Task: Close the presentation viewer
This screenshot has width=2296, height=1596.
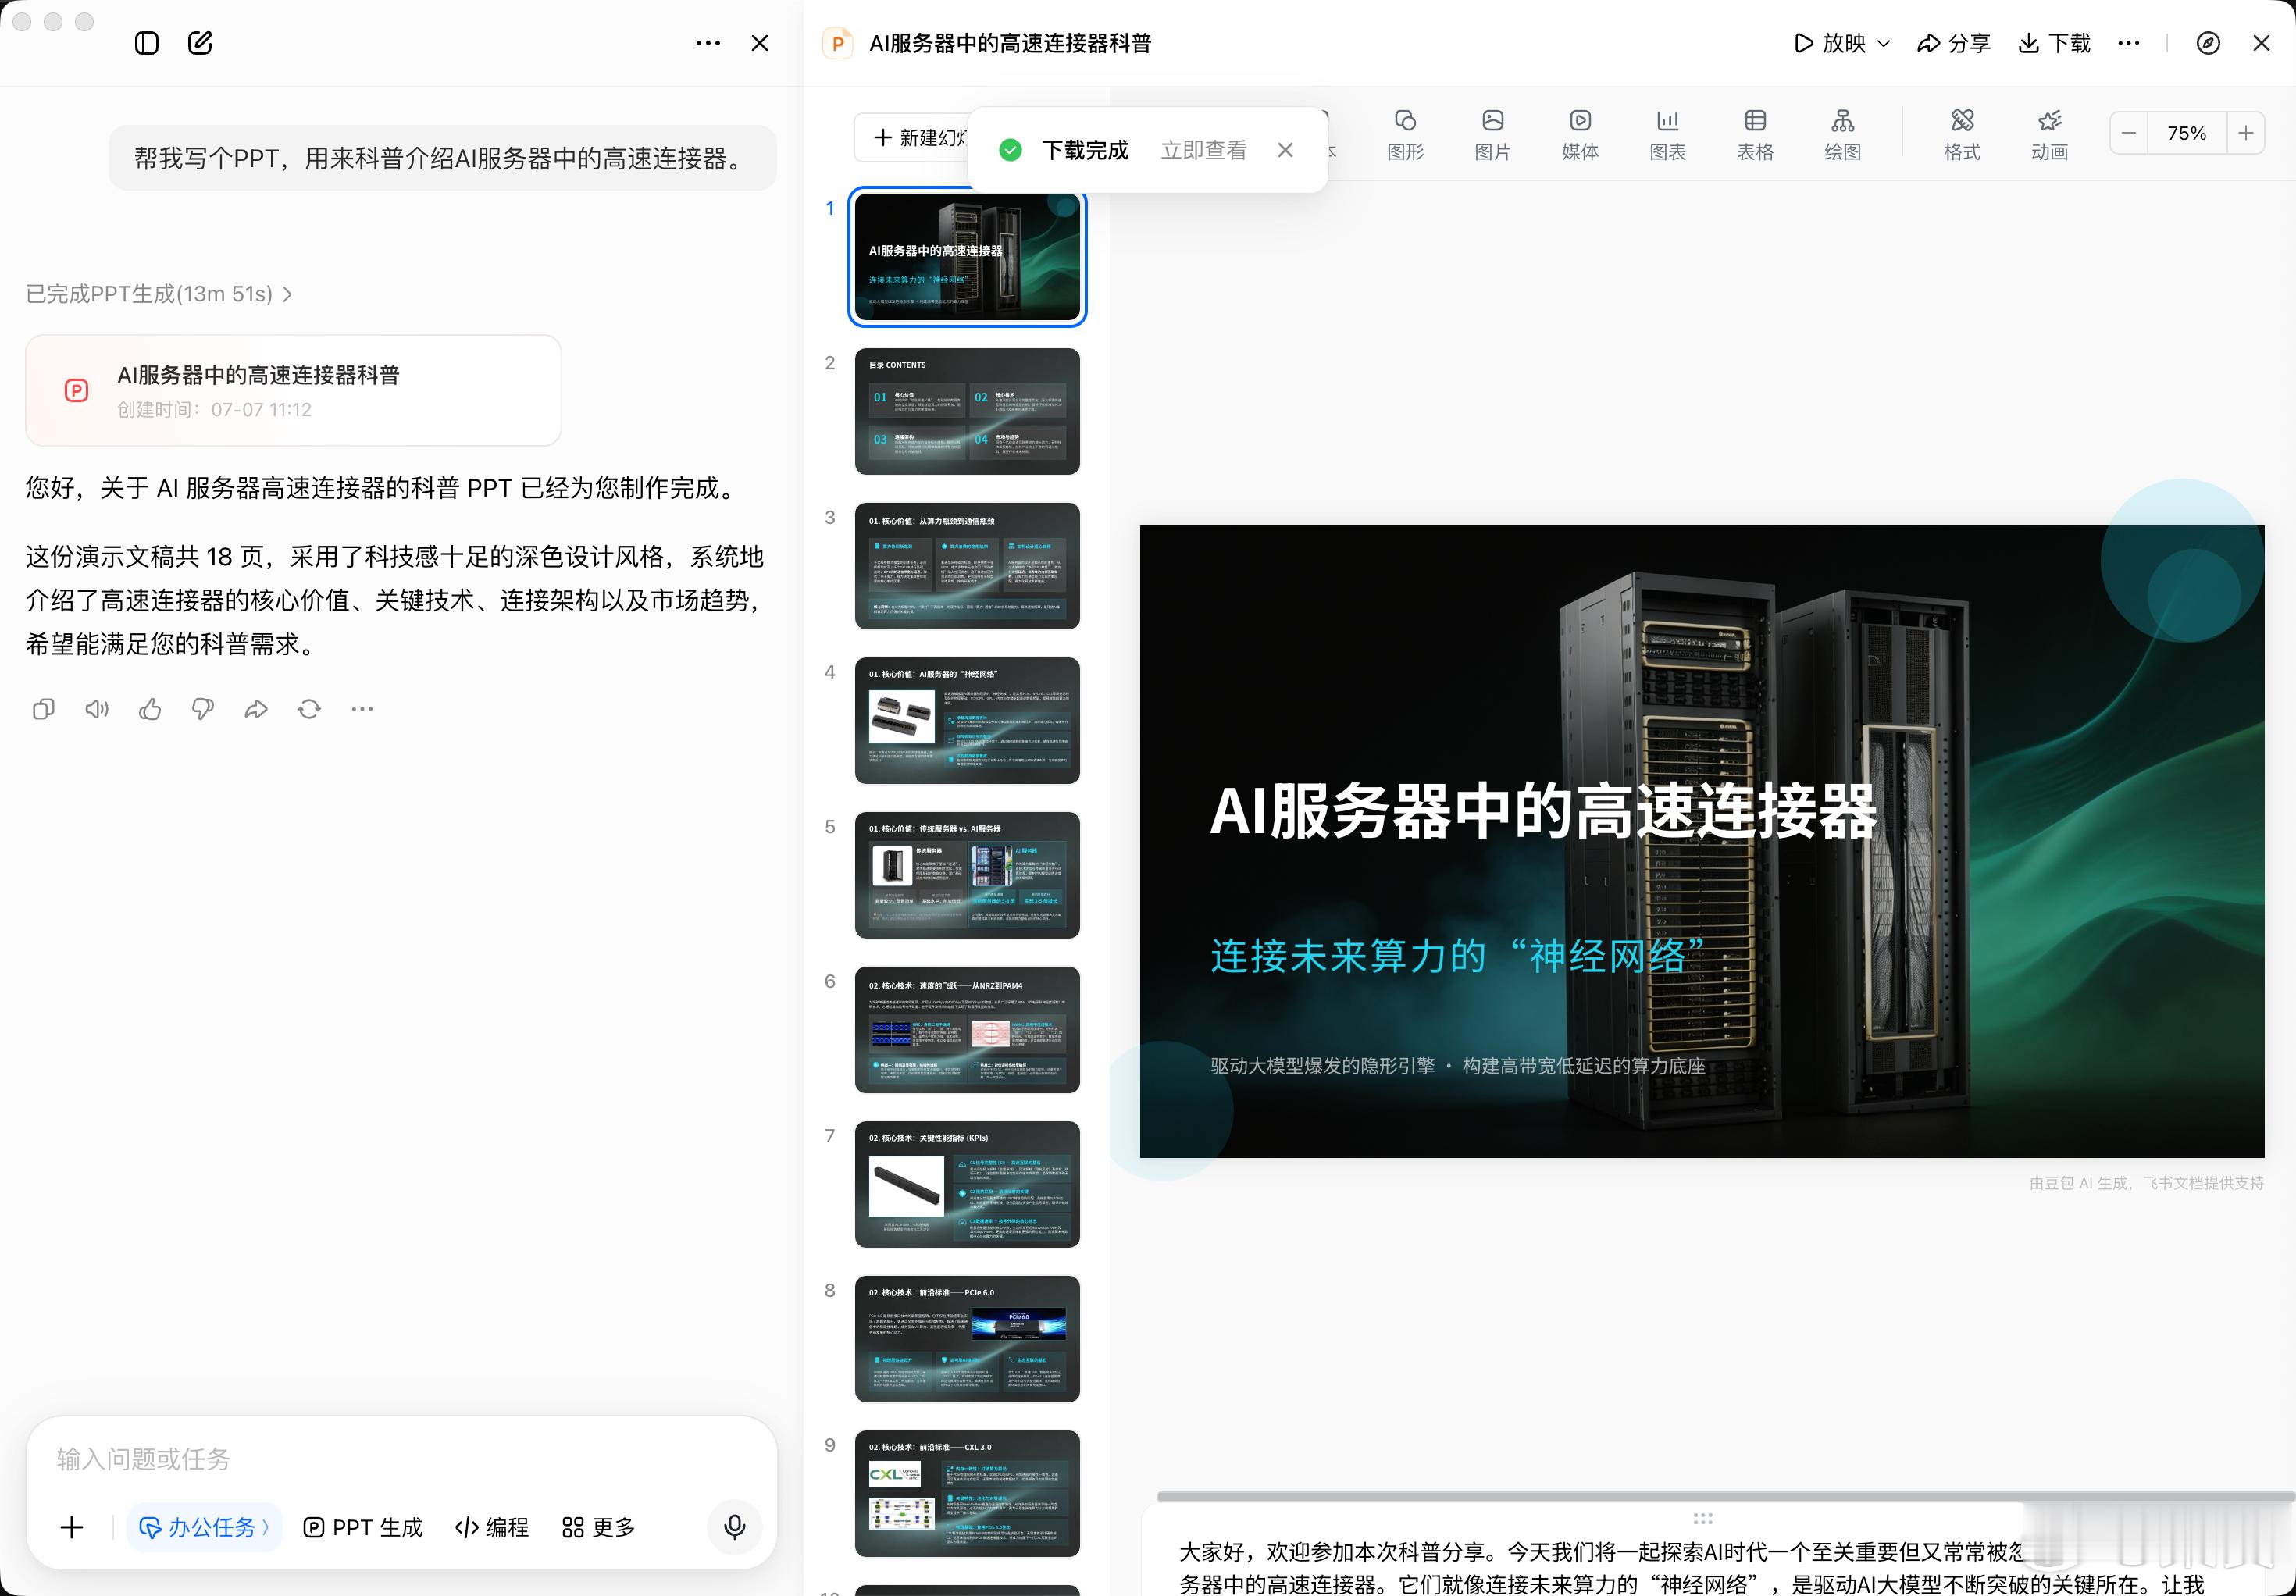Action: [x=2261, y=43]
